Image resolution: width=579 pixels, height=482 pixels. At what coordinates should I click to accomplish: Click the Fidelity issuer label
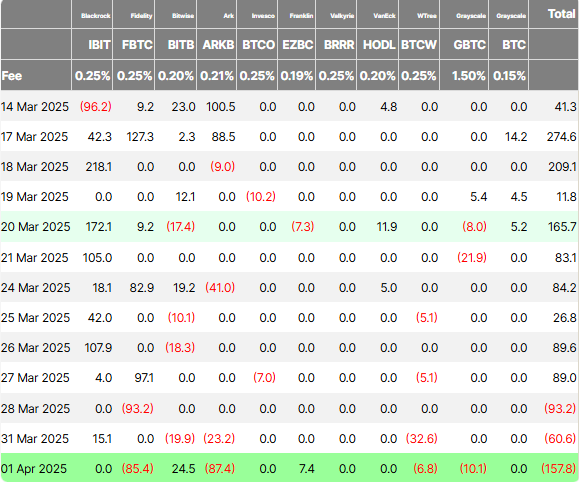click(x=141, y=16)
